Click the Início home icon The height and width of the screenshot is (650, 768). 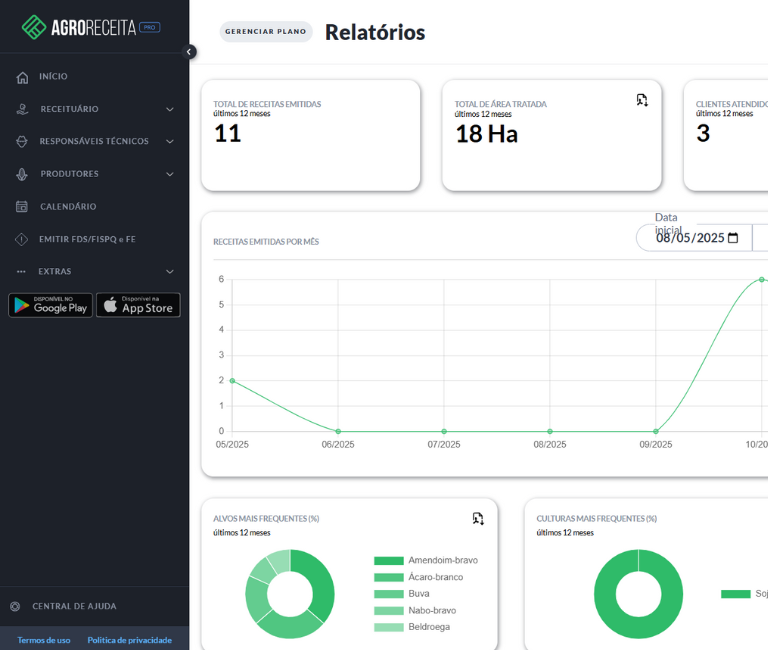pyautogui.click(x=22, y=77)
